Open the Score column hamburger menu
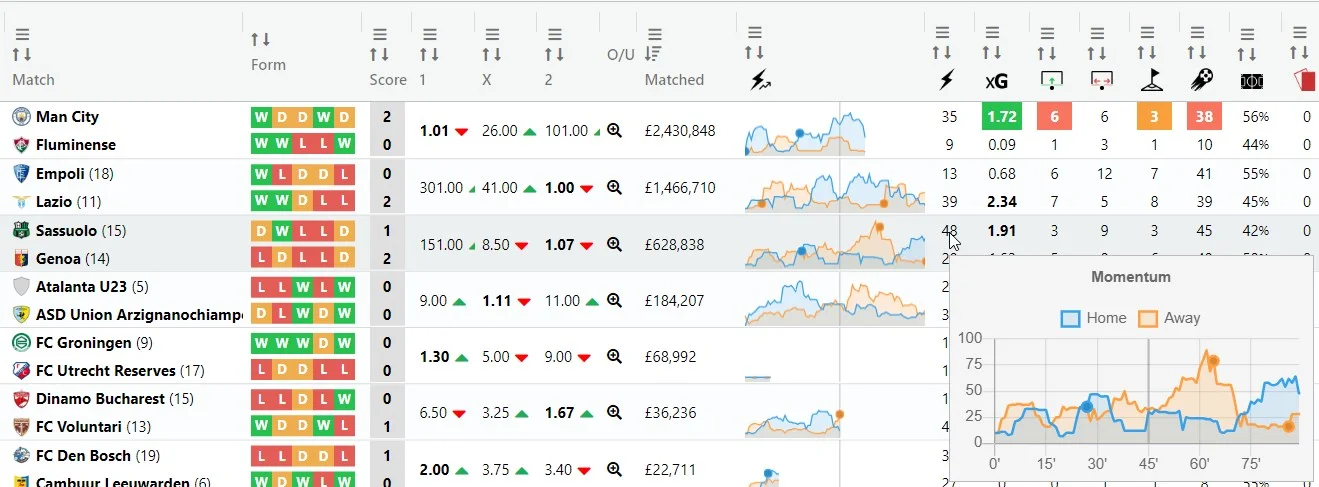This screenshot has height=487, width=1319. (x=379, y=34)
